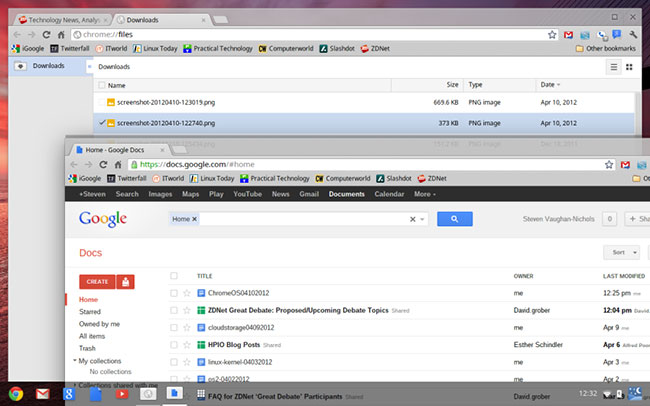Check the box next to HPIO Blog Posts
The width and height of the screenshot is (650, 406).
pyautogui.click(x=174, y=343)
